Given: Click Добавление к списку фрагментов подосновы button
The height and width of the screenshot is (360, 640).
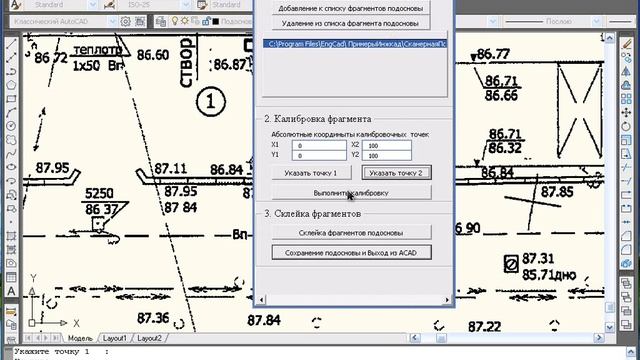Looking at the screenshot, I should pos(351,8).
